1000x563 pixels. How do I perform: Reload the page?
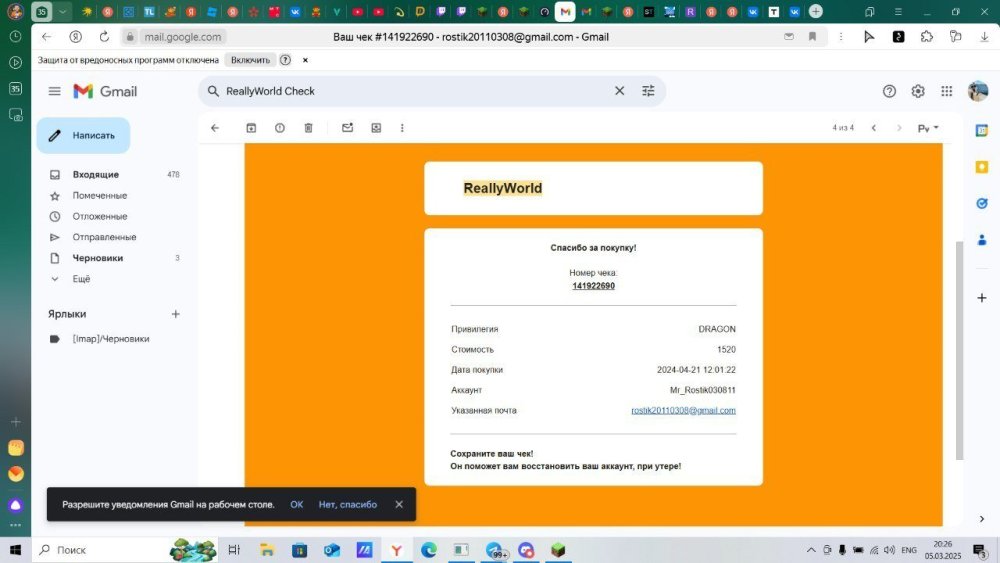tap(104, 37)
